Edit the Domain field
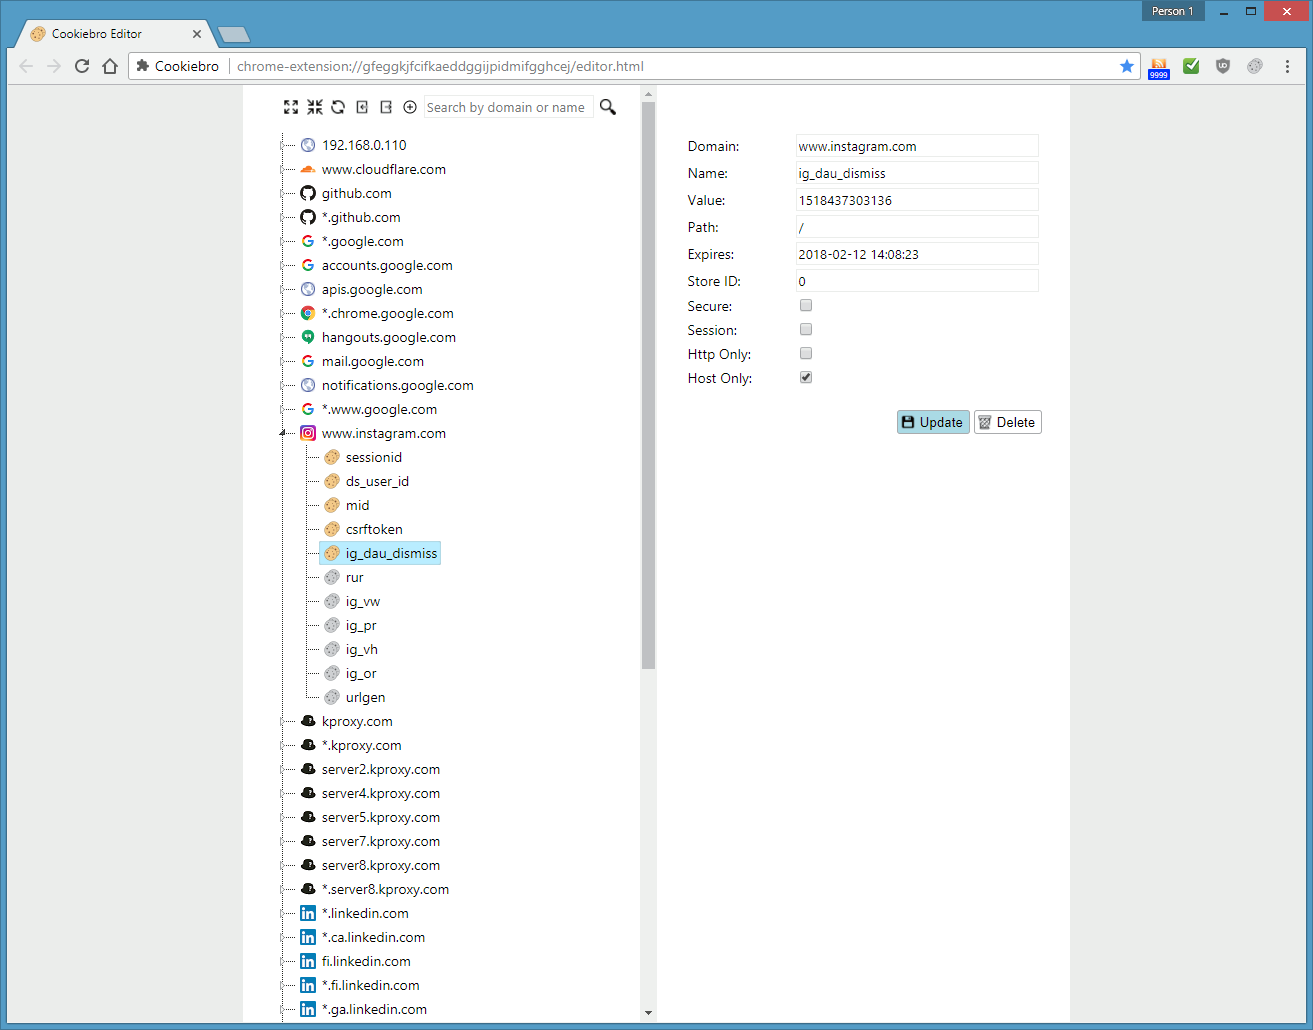This screenshot has height=1030, width=1313. tap(917, 146)
